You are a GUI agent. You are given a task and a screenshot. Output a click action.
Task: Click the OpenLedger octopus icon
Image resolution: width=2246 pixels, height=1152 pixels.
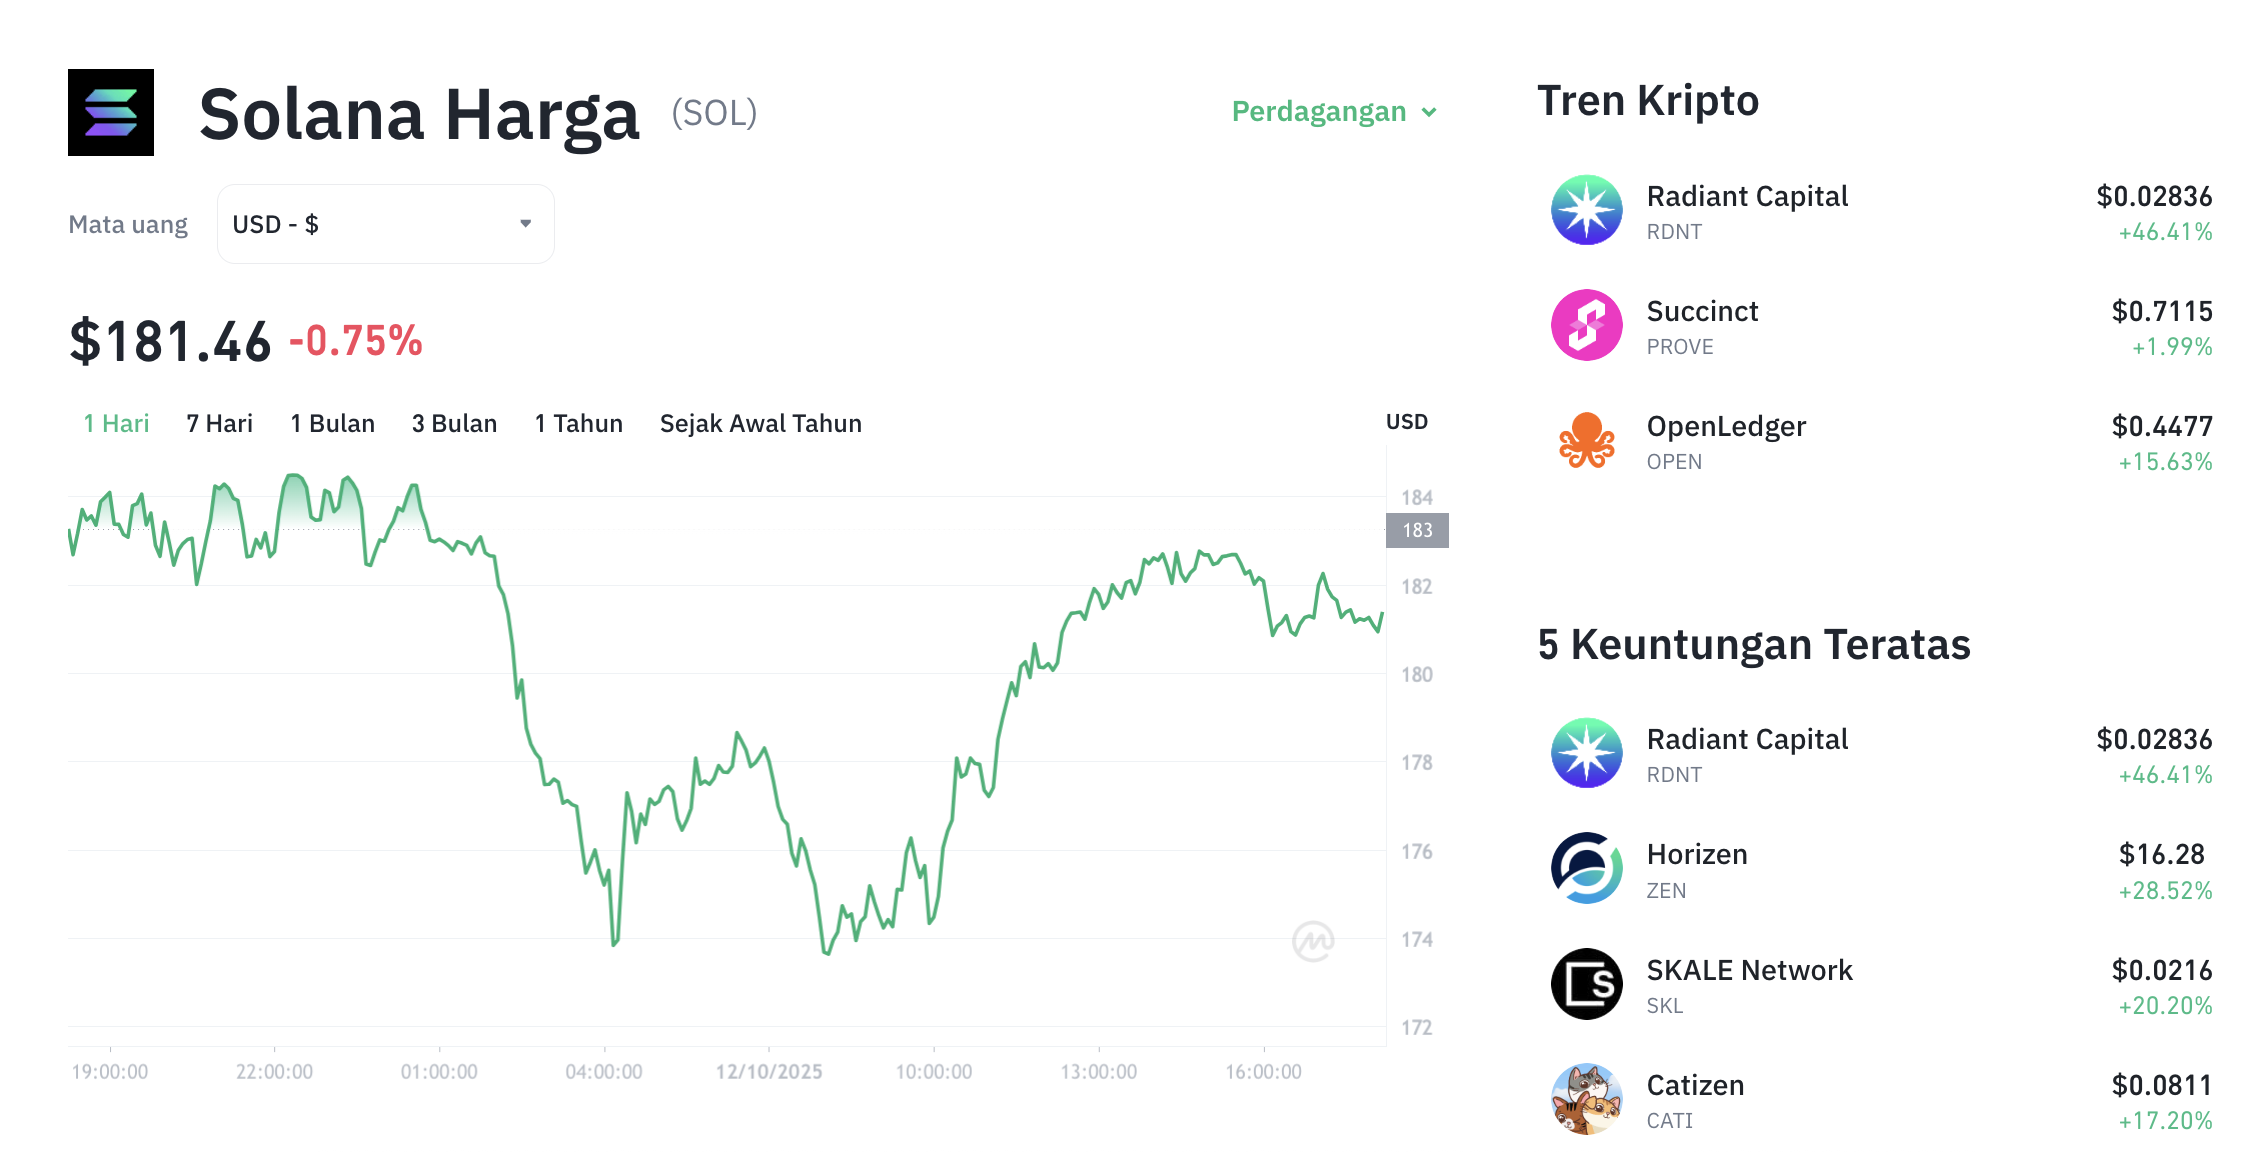[1586, 440]
